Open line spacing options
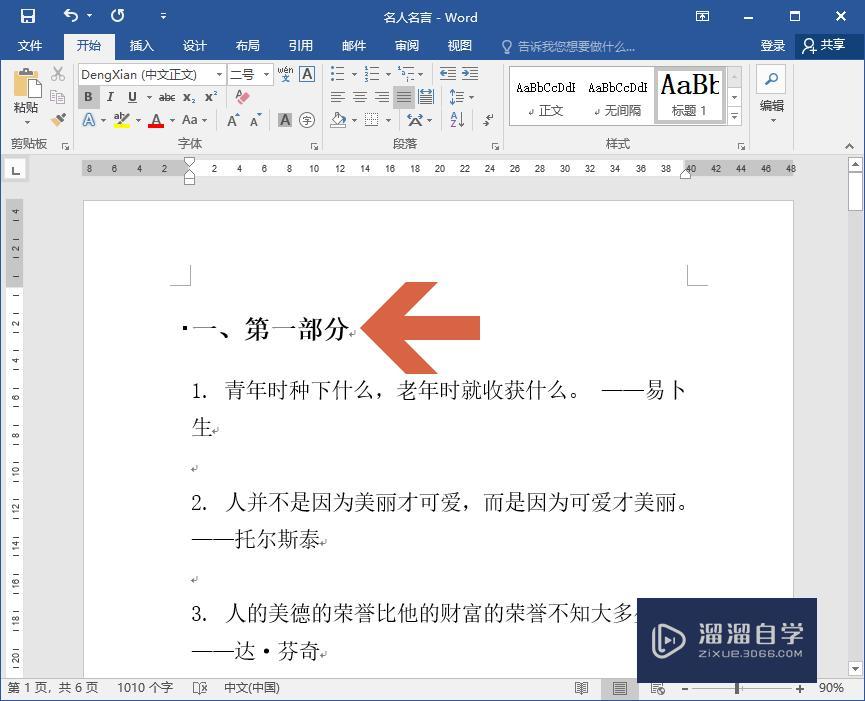Viewport: 865px width, 701px height. 461,97
